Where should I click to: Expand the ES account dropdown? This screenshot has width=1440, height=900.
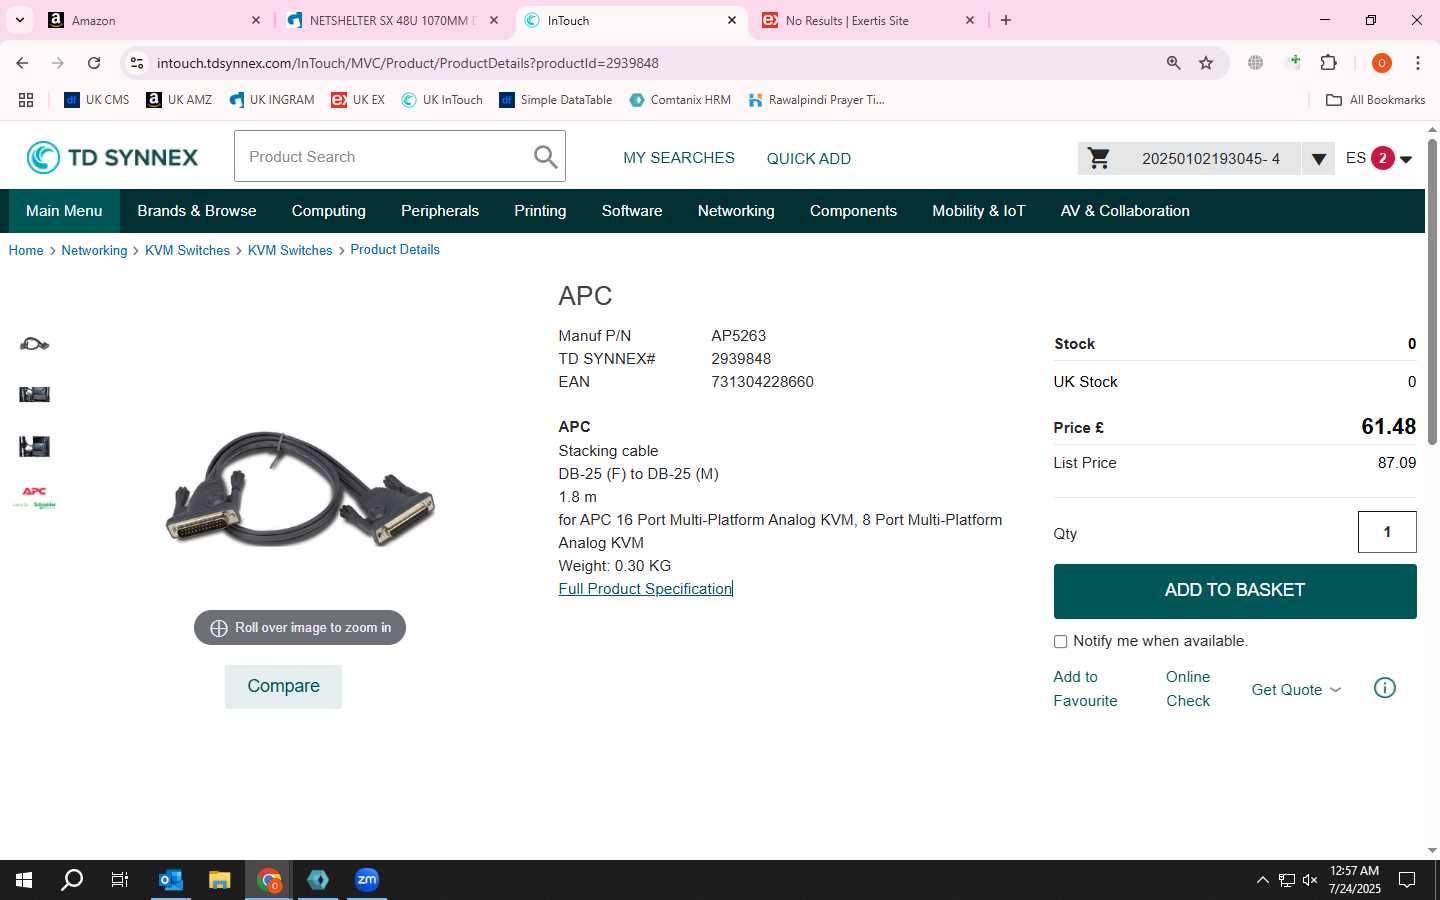pos(1406,159)
